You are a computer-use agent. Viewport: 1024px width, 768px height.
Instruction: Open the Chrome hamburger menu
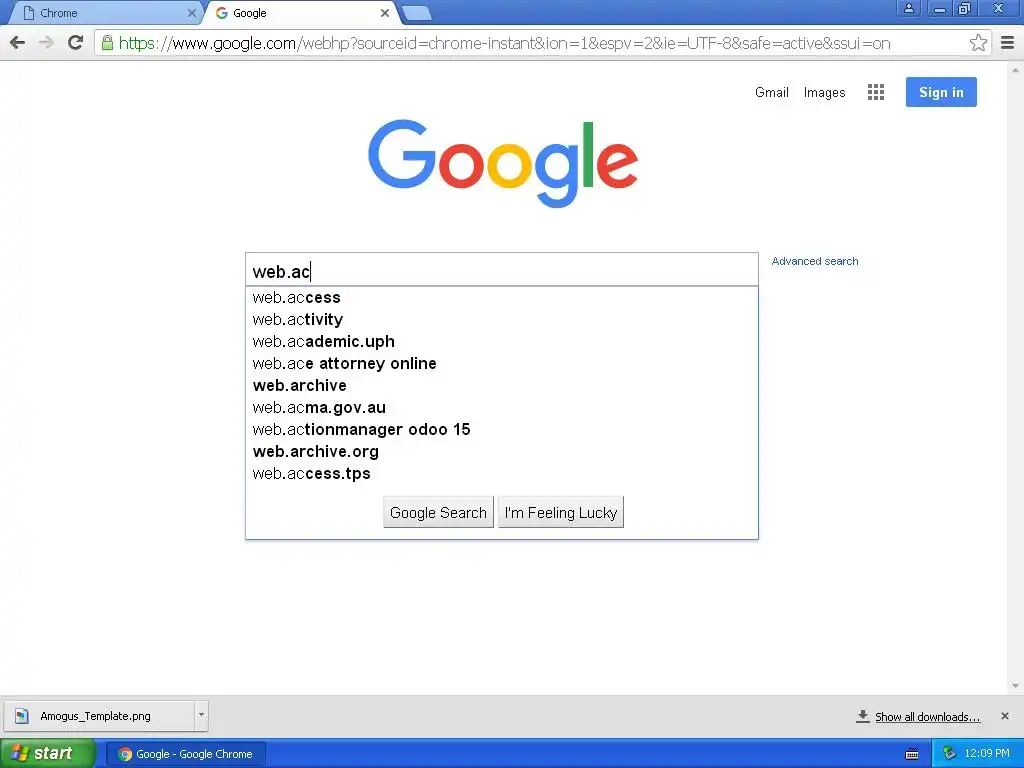click(1008, 43)
